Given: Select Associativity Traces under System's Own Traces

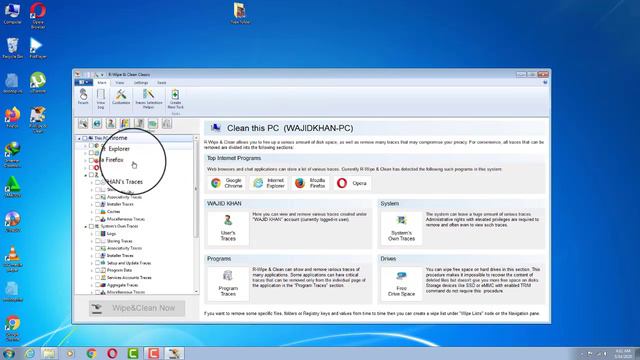Looking at the screenshot, I should [x=124, y=248].
